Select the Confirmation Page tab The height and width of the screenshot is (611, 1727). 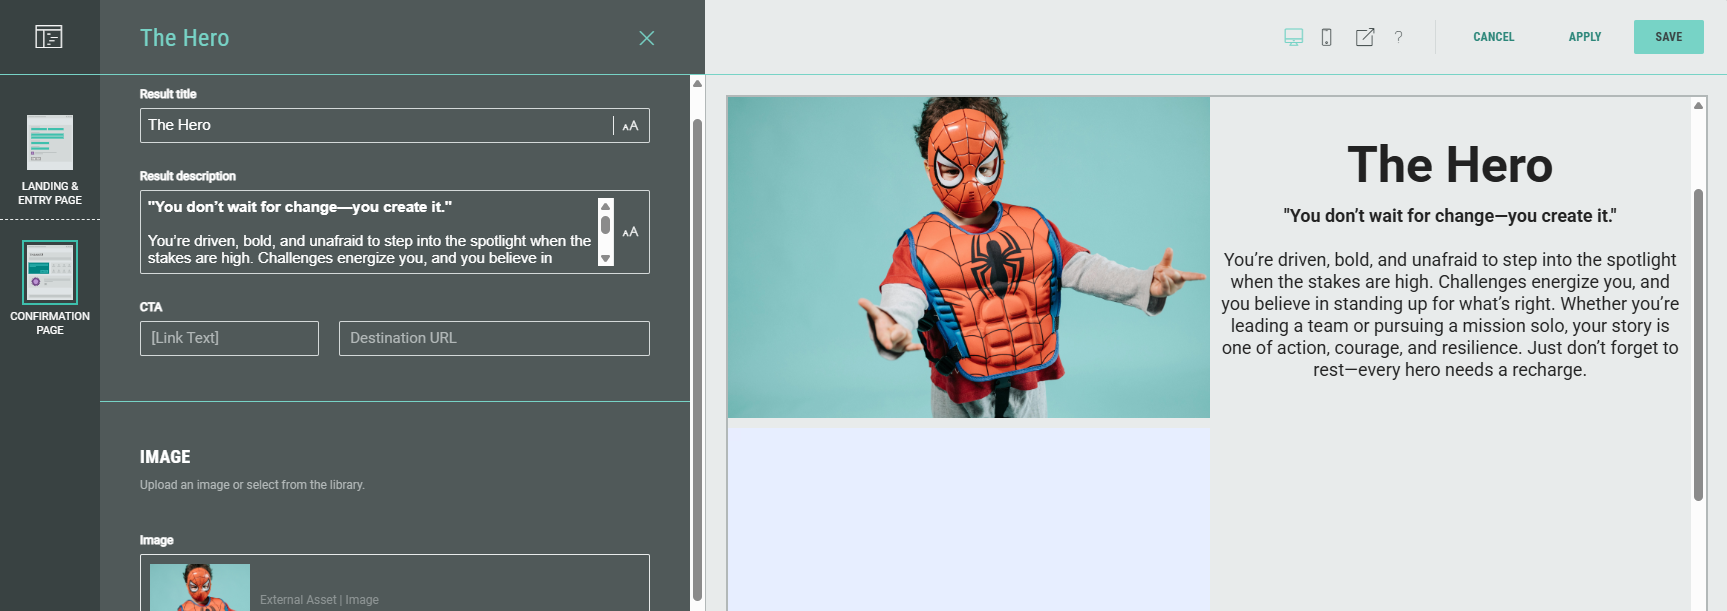click(49, 288)
